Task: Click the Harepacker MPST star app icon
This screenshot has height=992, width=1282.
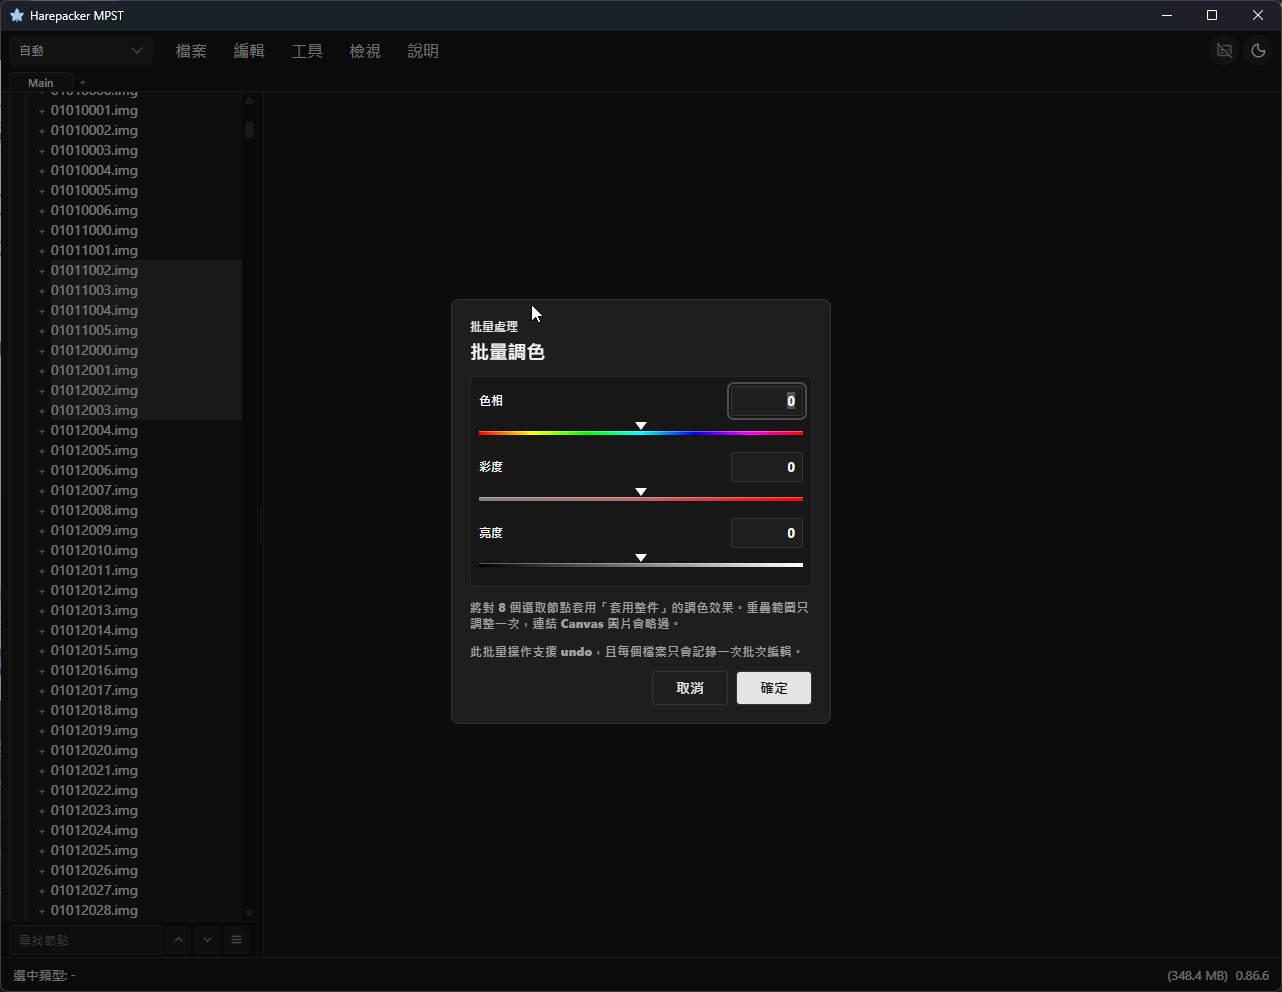Action: [17, 15]
